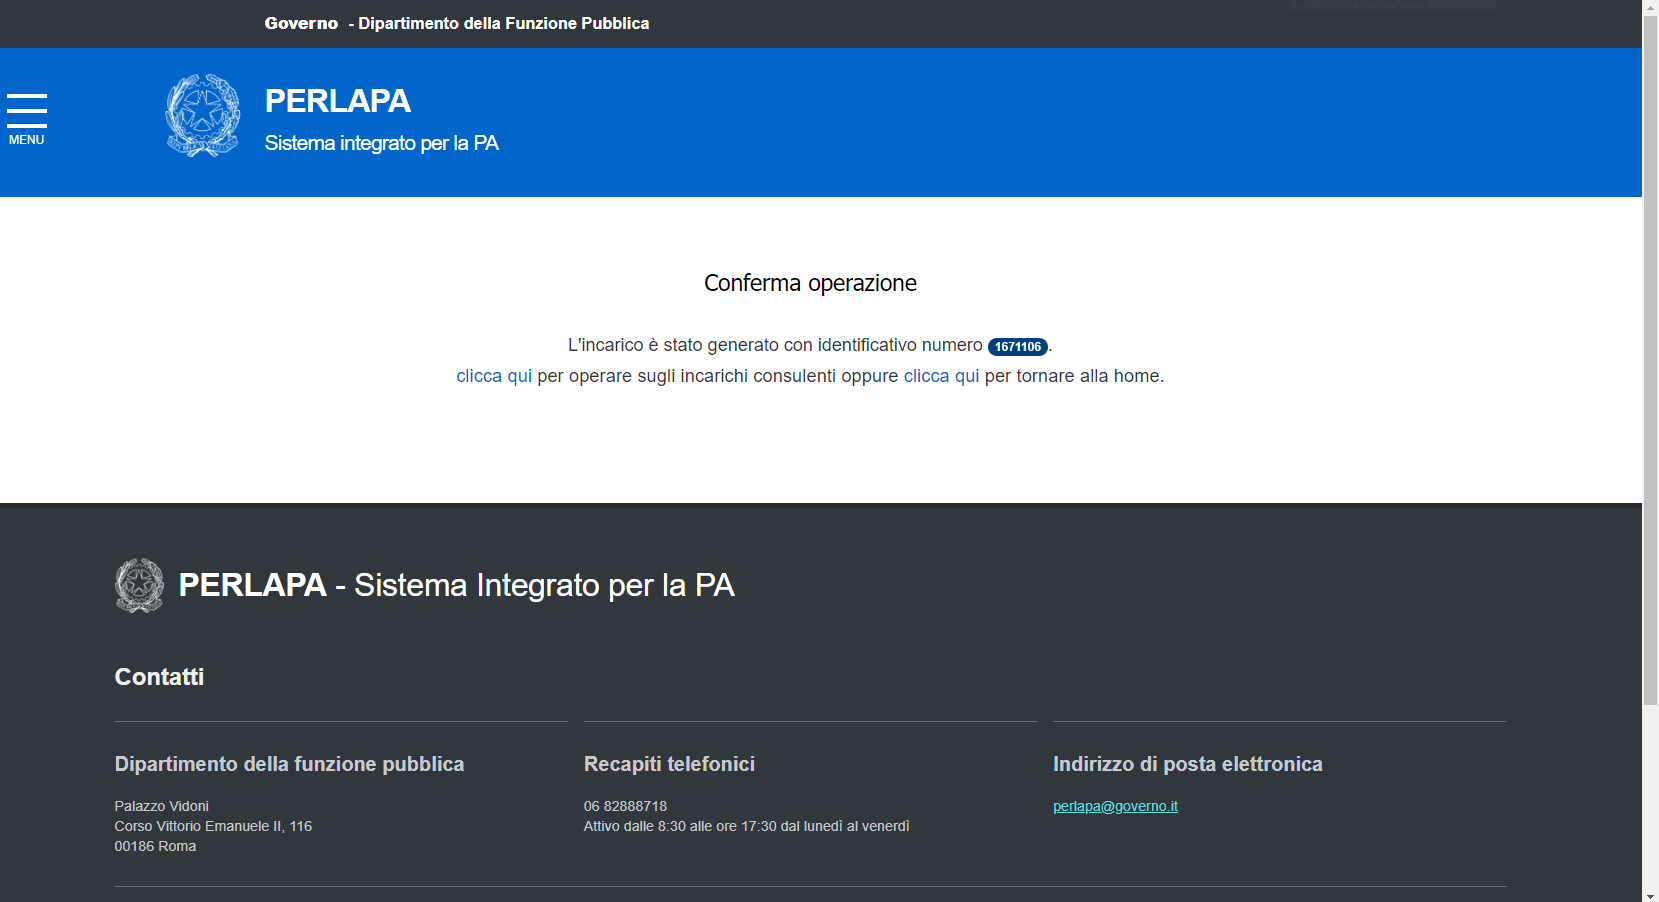Click the footer 'PERLAPA - Sistema Integrato' title

click(456, 585)
